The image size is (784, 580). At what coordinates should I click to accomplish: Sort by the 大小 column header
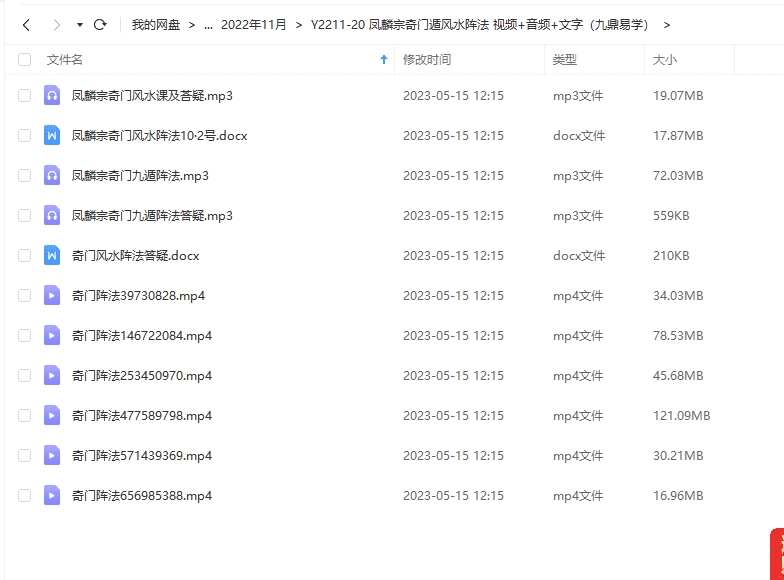pyautogui.click(x=665, y=60)
